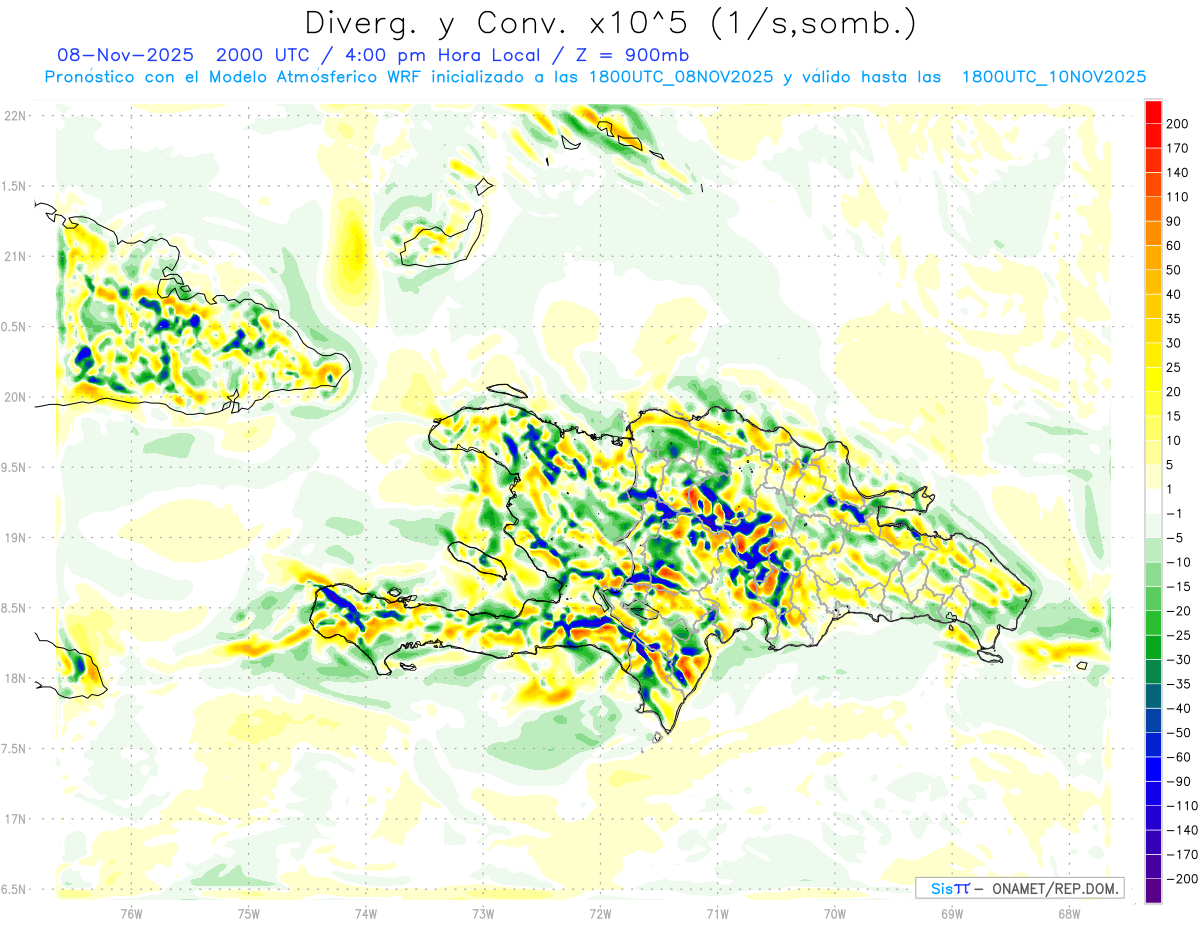
Task: Click the '-1' colorbar value
Action: click(1175, 514)
